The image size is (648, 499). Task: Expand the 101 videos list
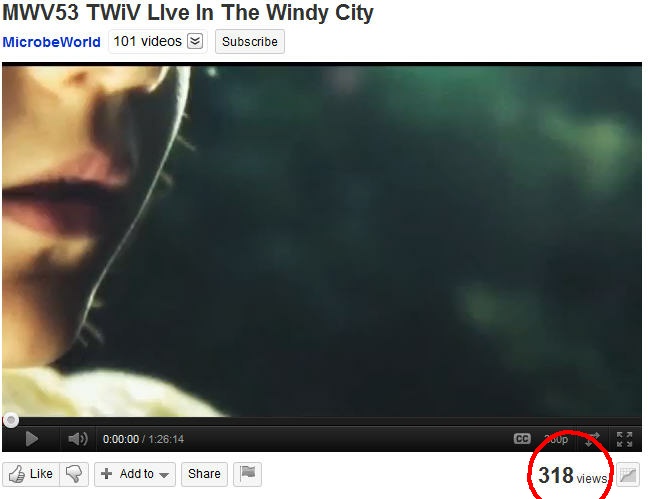[158, 41]
